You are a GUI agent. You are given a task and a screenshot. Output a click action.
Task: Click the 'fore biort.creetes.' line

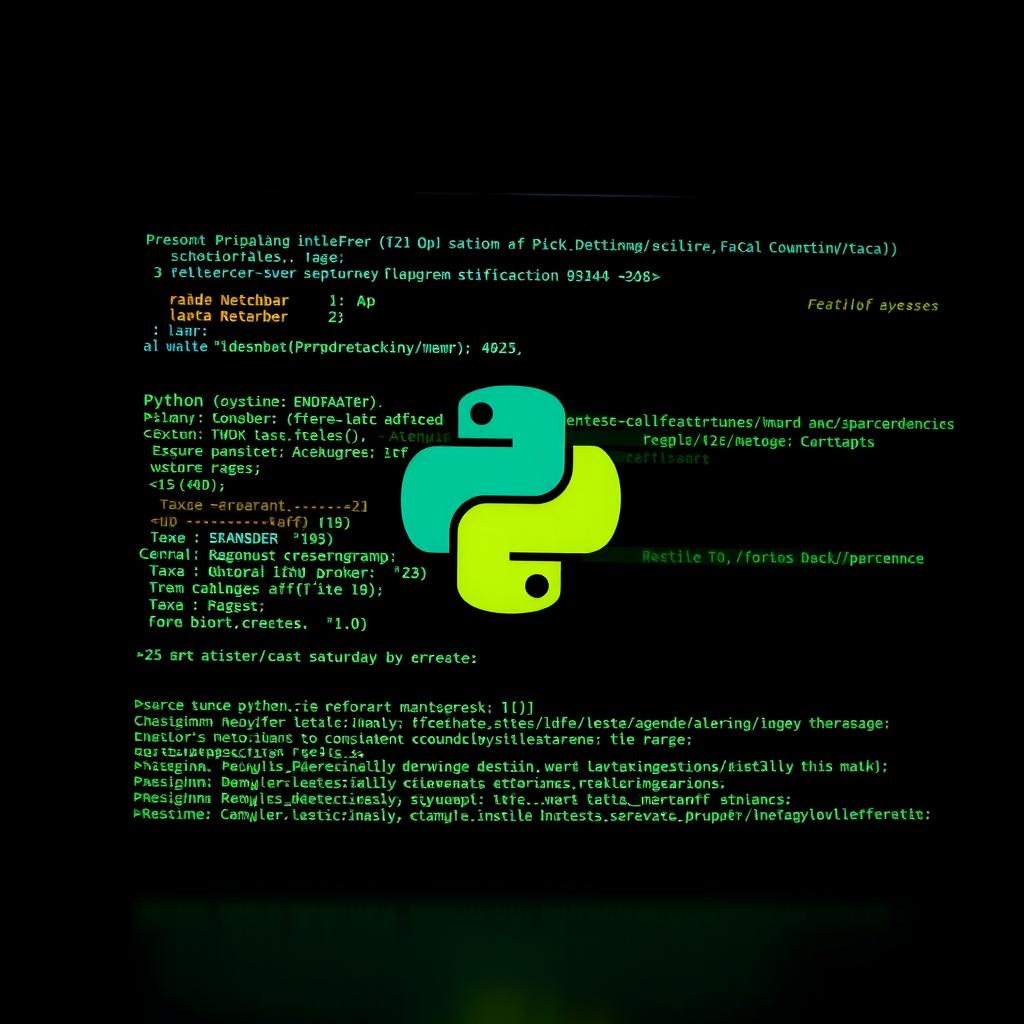tap(257, 622)
